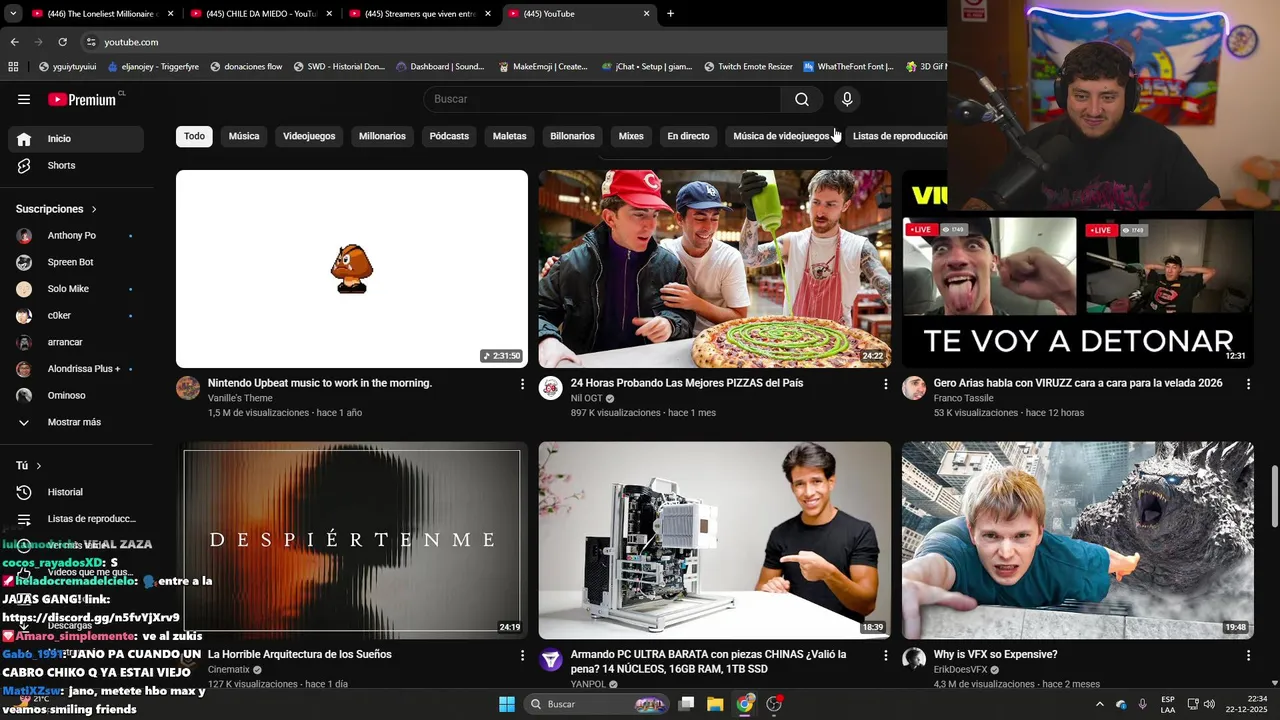Select the Pódcasts filter chip
Image resolution: width=1280 pixels, height=720 pixels.
coord(449,136)
